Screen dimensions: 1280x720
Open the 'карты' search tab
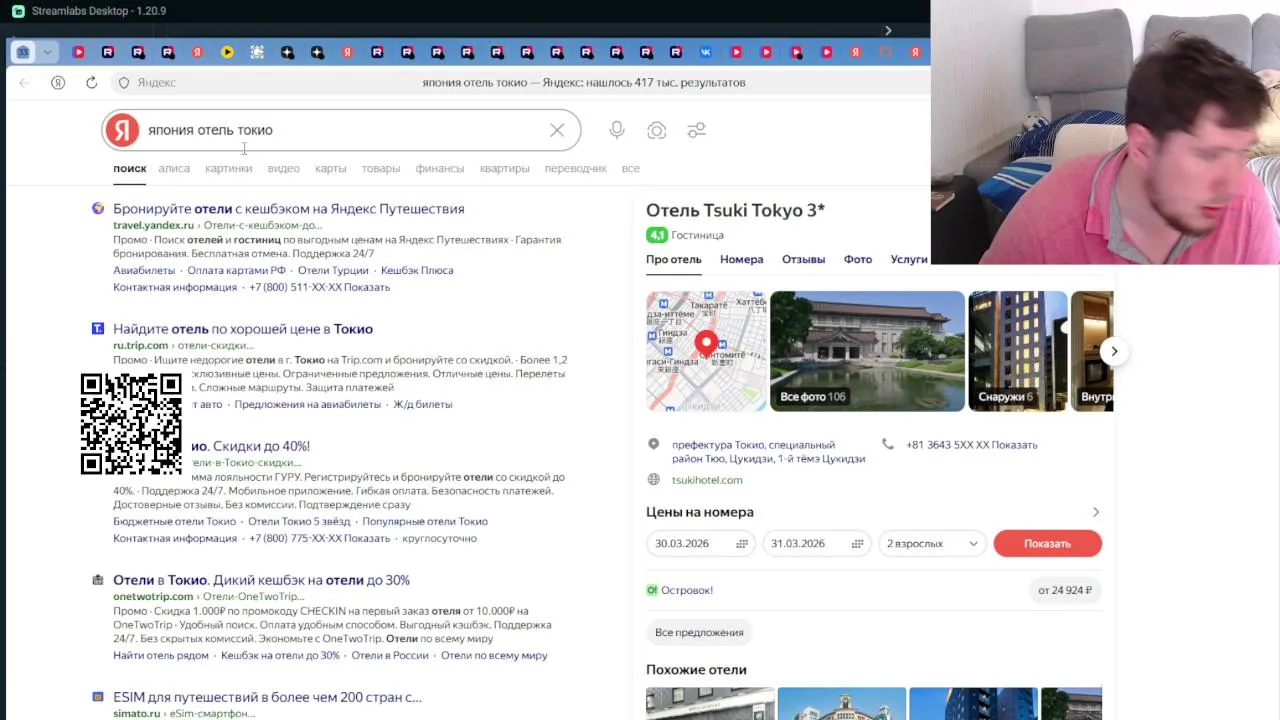click(x=331, y=168)
